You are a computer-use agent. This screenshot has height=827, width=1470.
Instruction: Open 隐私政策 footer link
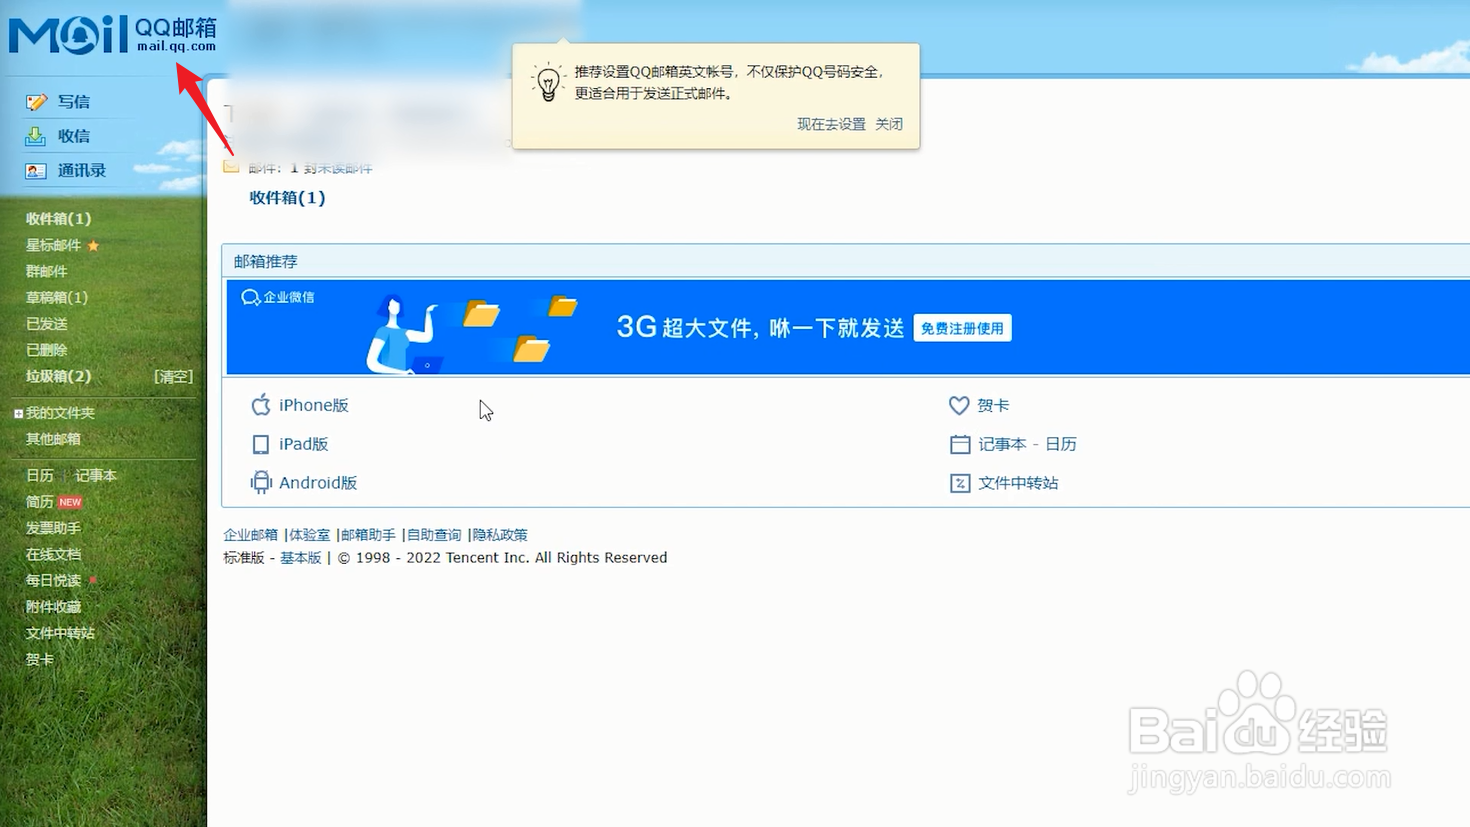point(500,535)
